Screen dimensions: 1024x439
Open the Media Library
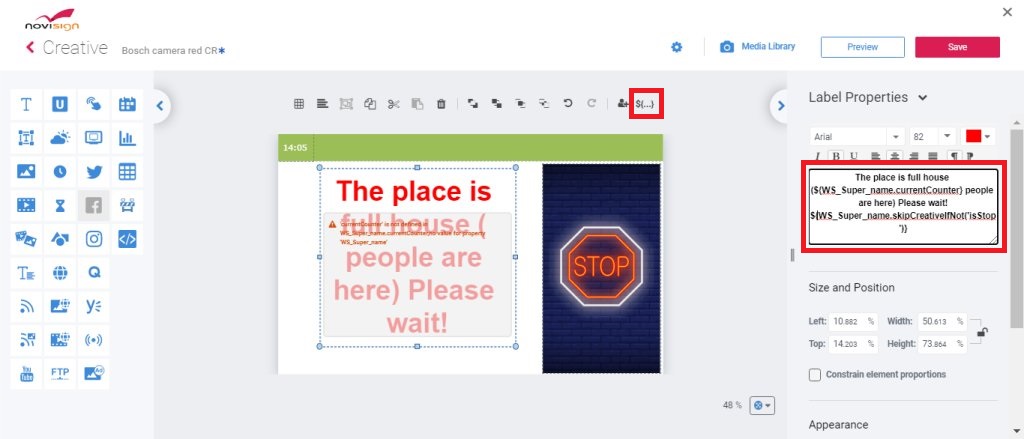tap(758, 47)
